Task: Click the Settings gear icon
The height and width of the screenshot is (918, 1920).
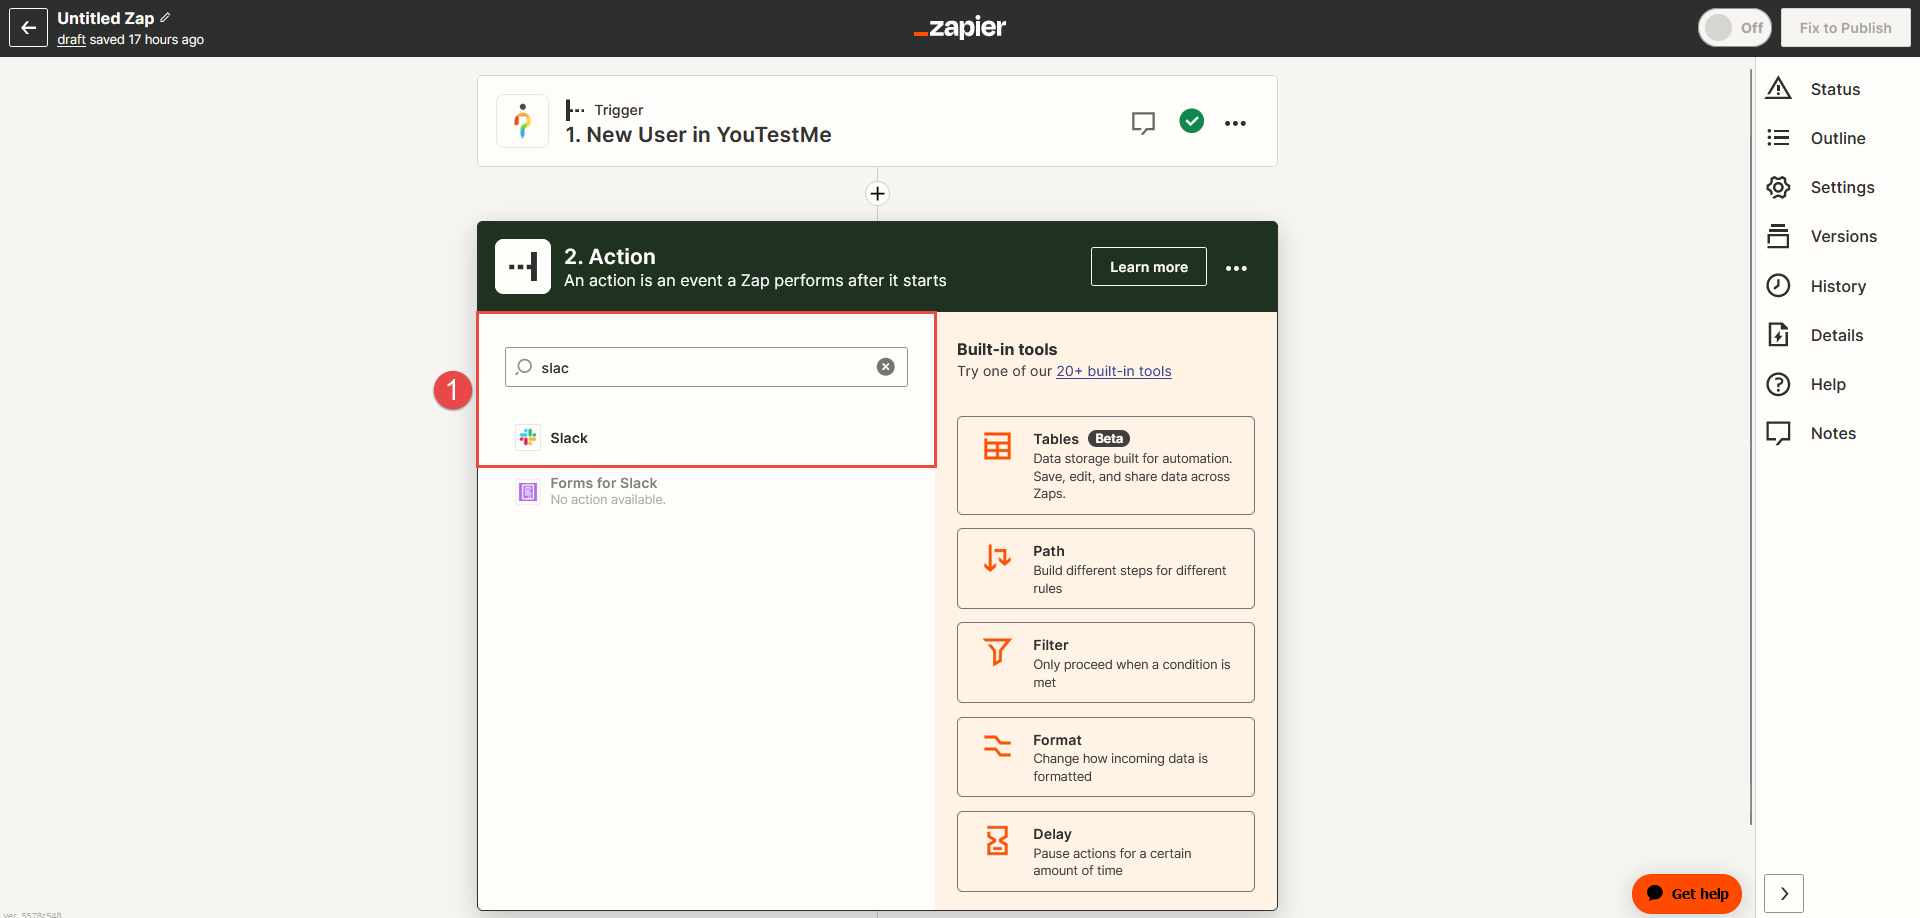Action: [1778, 187]
